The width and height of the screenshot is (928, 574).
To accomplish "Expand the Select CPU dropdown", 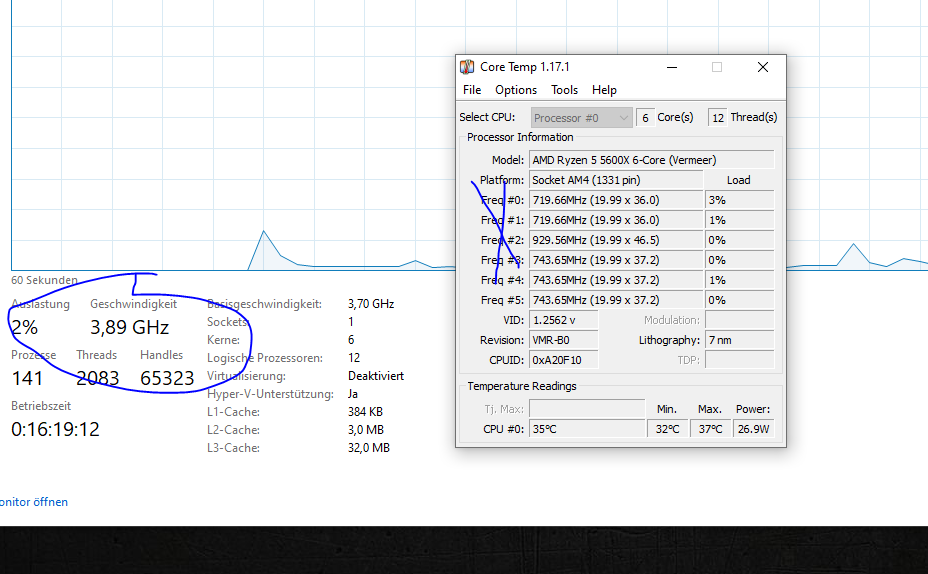I will coord(581,118).
